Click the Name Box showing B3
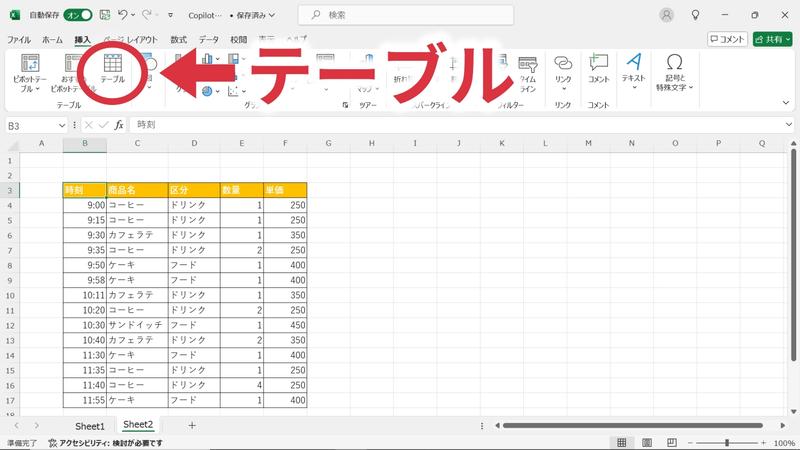 coord(31,125)
